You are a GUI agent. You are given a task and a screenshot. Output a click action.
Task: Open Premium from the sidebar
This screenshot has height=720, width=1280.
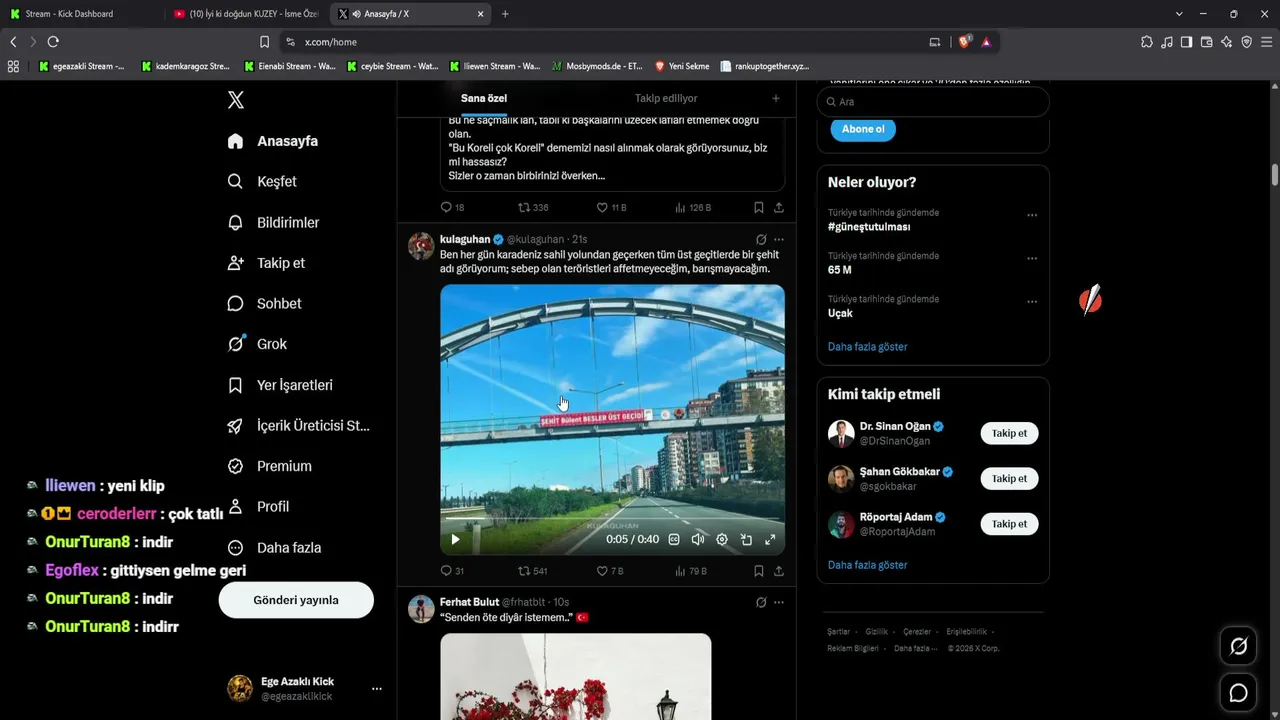(269, 466)
